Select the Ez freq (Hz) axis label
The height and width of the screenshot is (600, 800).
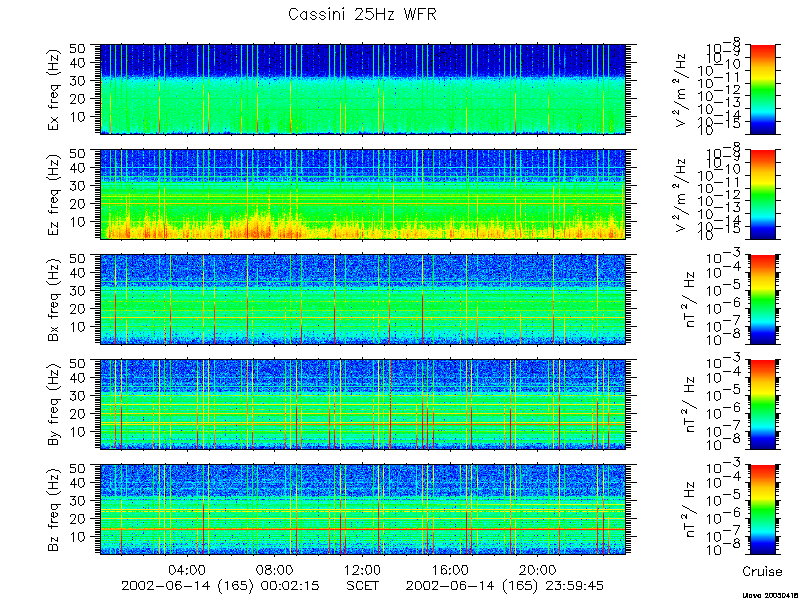[x=55, y=194]
